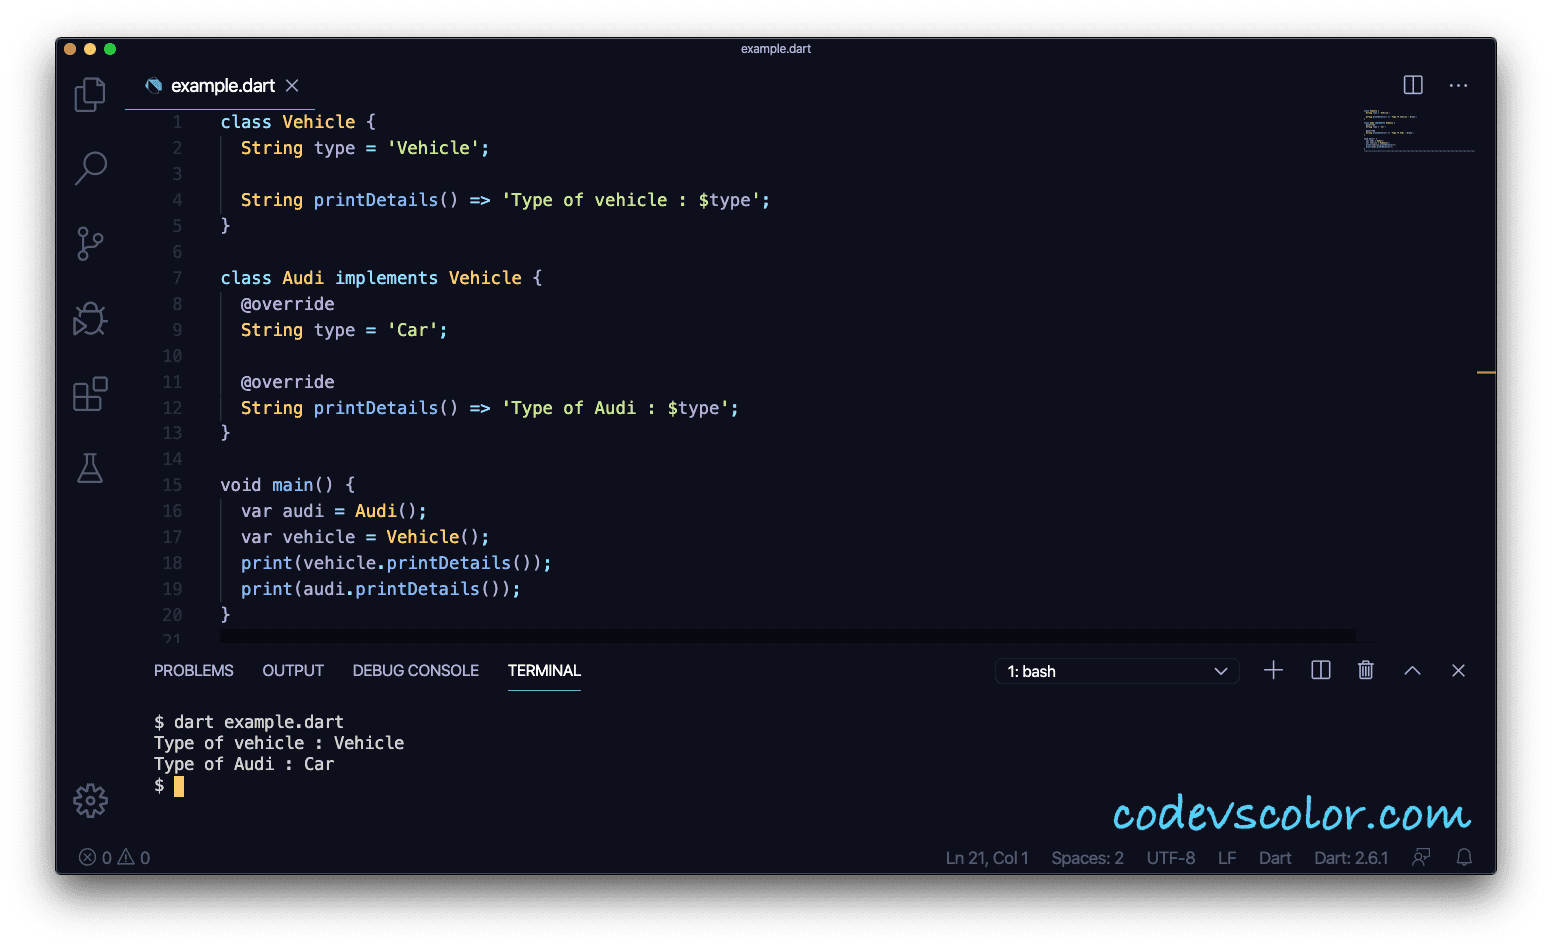Image resolution: width=1552 pixels, height=948 pixels.
Task: Click the orange marker in overview ruler
Action: point(1486,372)
